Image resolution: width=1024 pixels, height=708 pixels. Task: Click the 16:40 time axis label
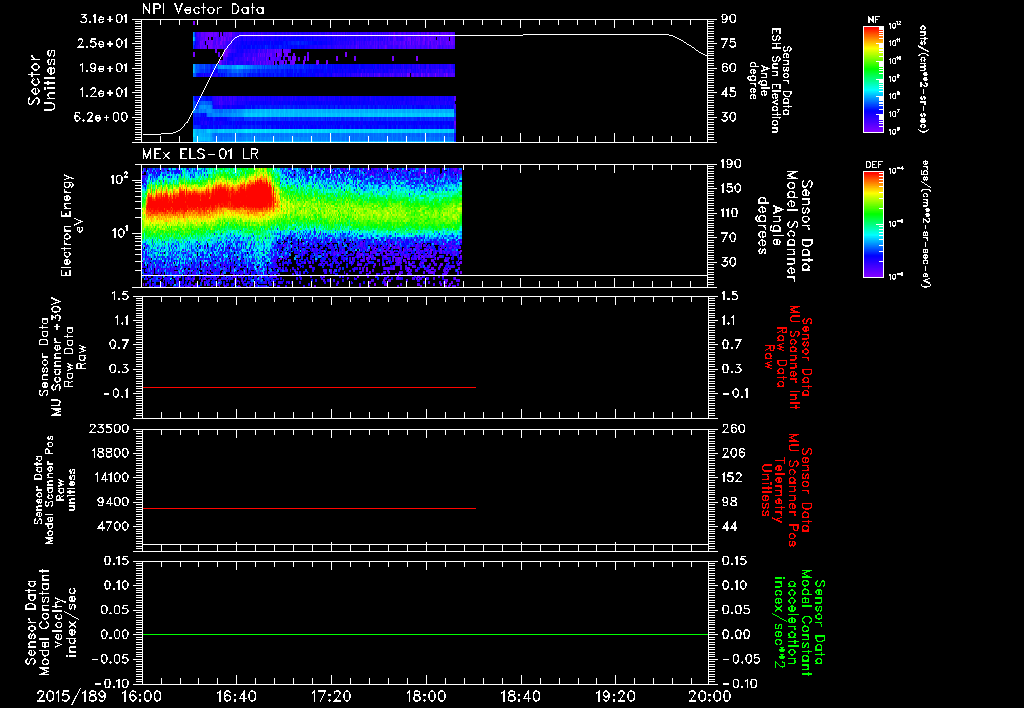pyautogui.click(x=236, y=696)
